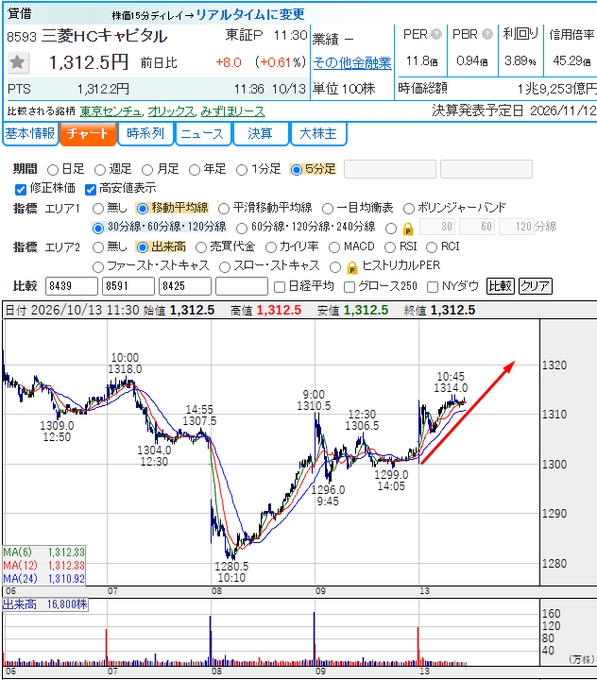Switch to 決算 tab
597x680 pixels.
tap(261, 134)
